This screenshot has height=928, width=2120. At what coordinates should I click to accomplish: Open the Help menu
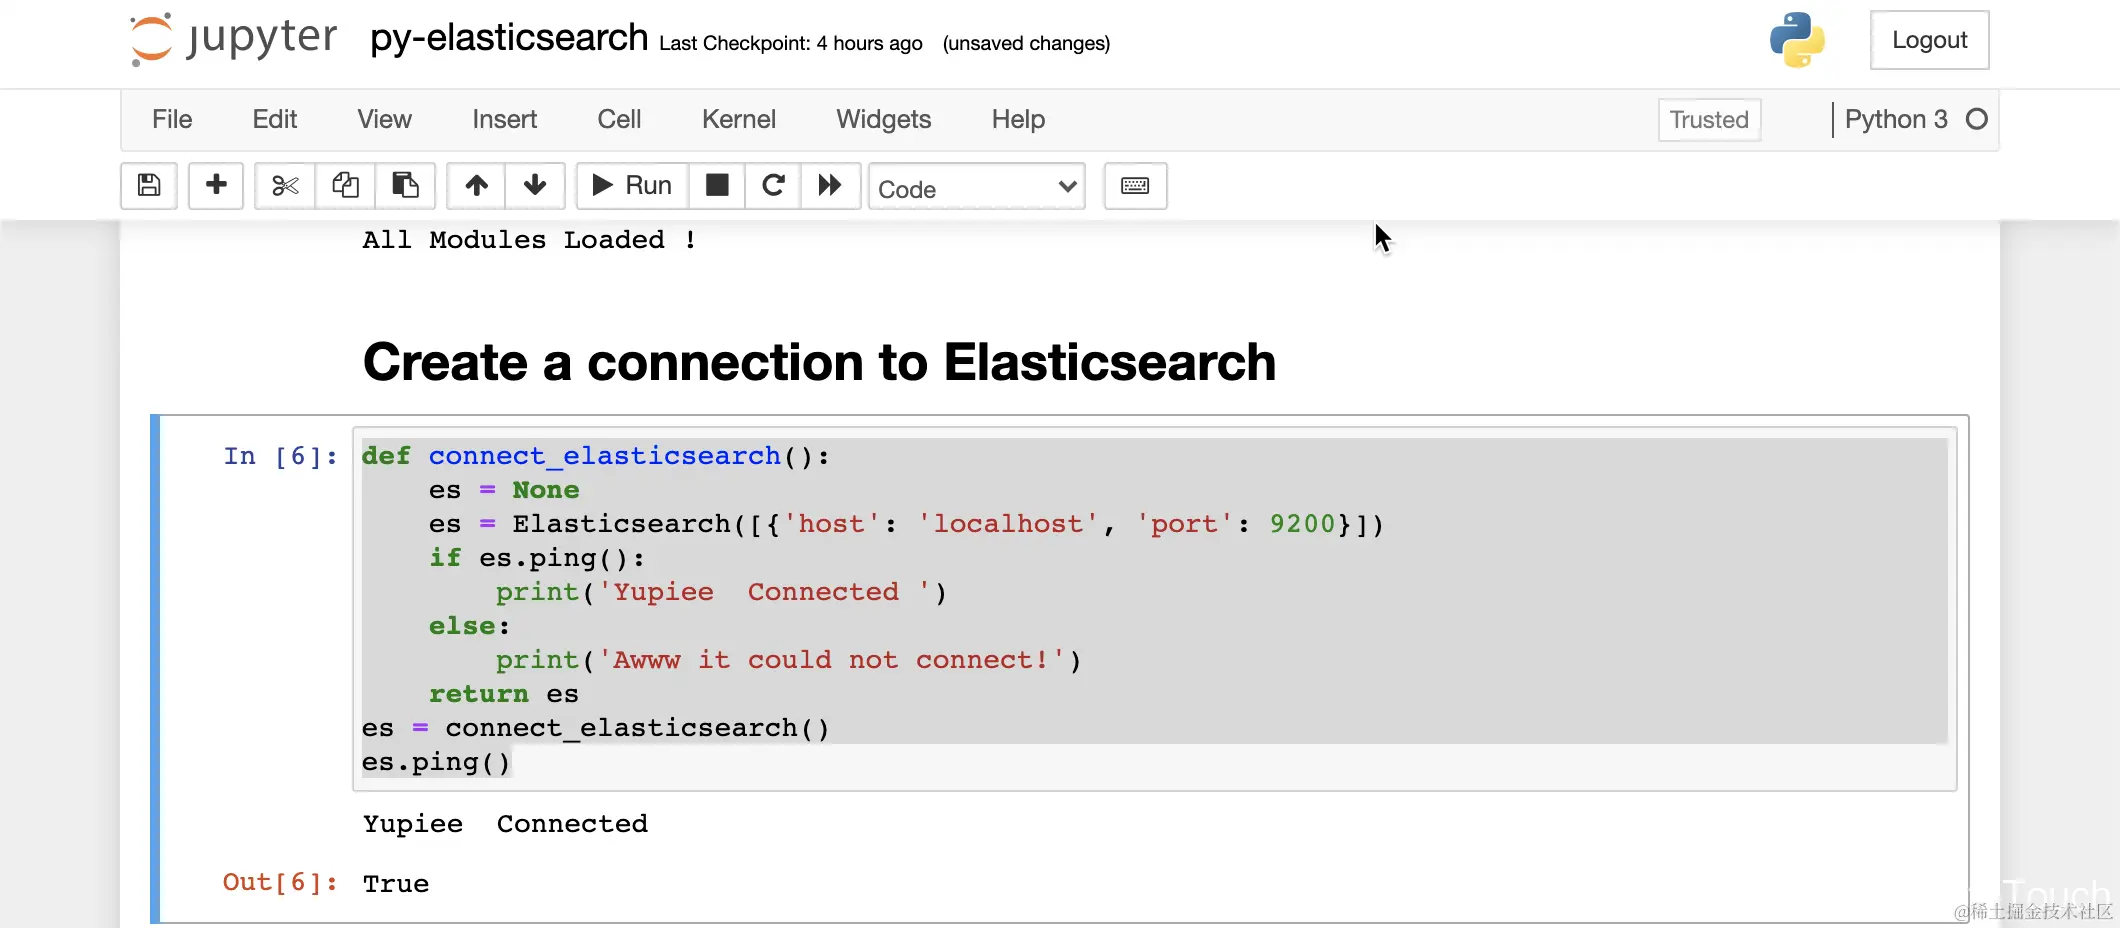(1018, 119)
